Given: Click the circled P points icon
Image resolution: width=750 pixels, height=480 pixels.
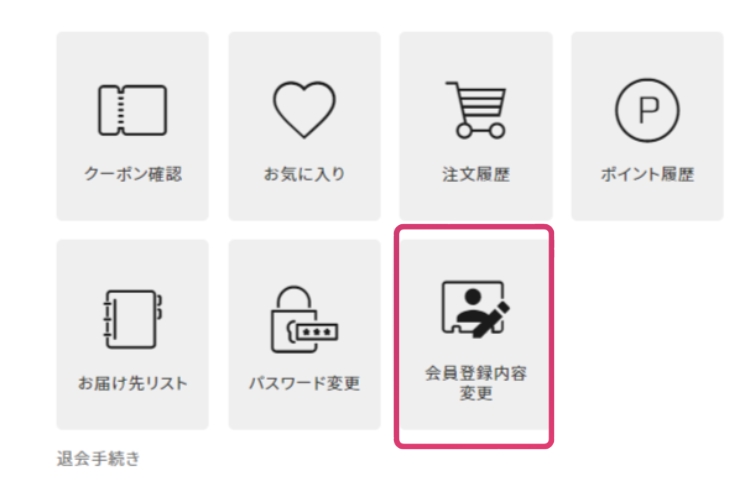Looking at the screenshot, I should tap(647, 110).
